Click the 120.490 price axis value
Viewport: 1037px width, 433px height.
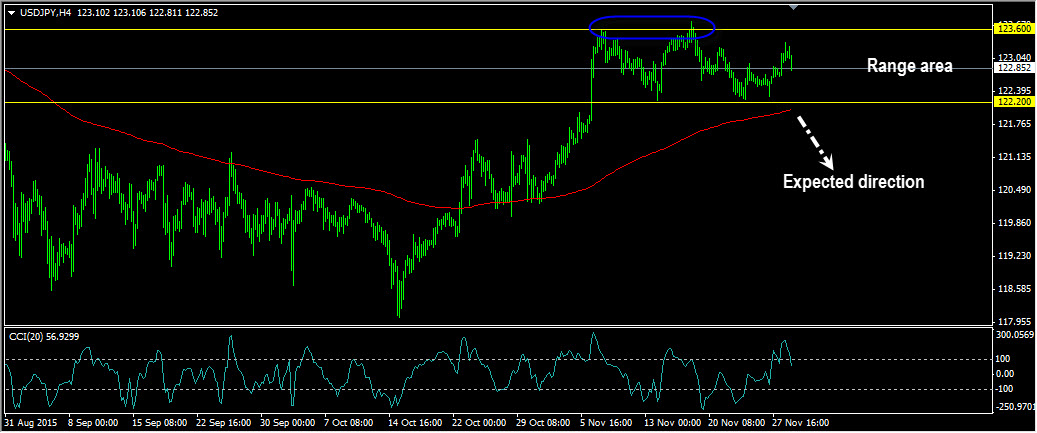(1015, 190)
